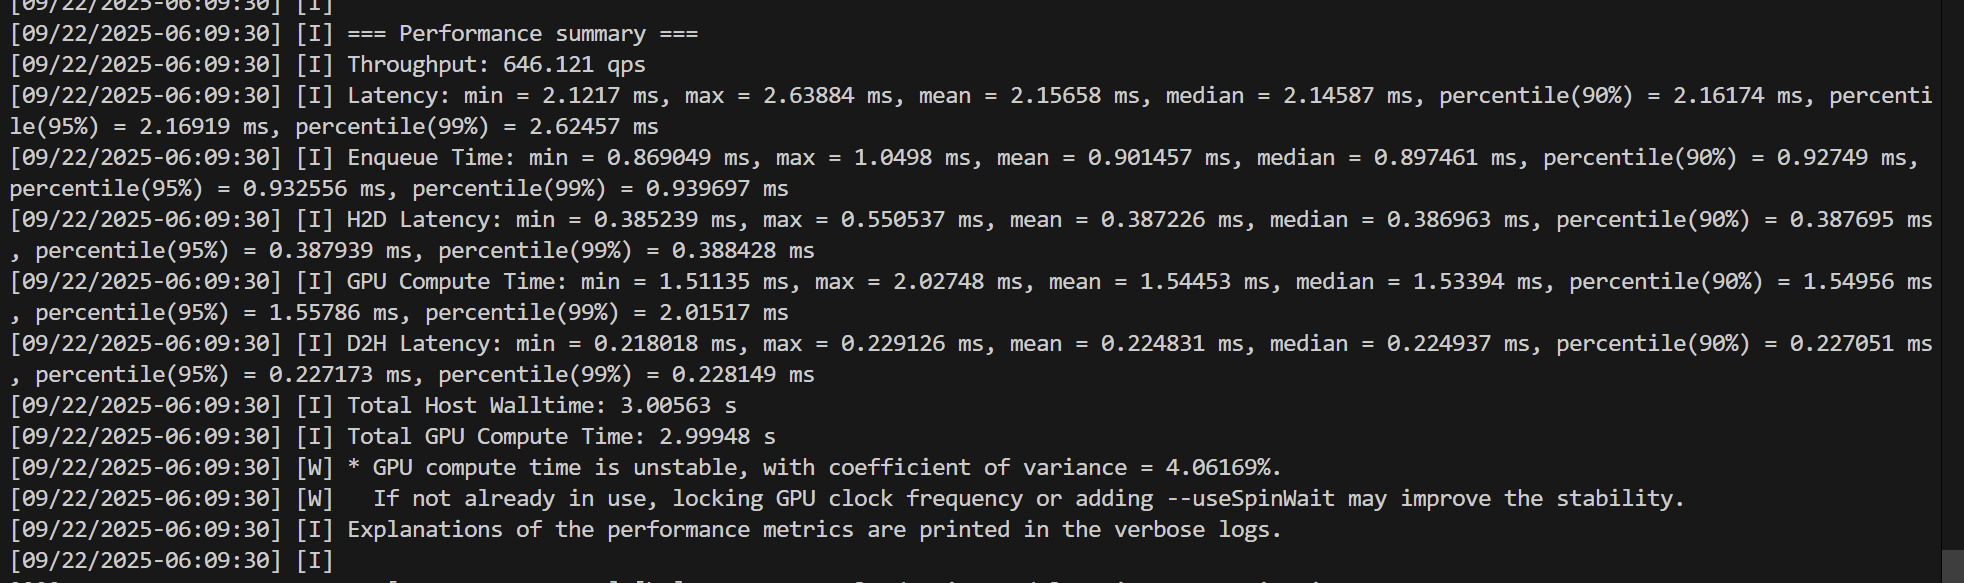The height and width of the screenshot is (583, 1964).
Task: Click the first [W] warning marker
Action: pos(314,468)
